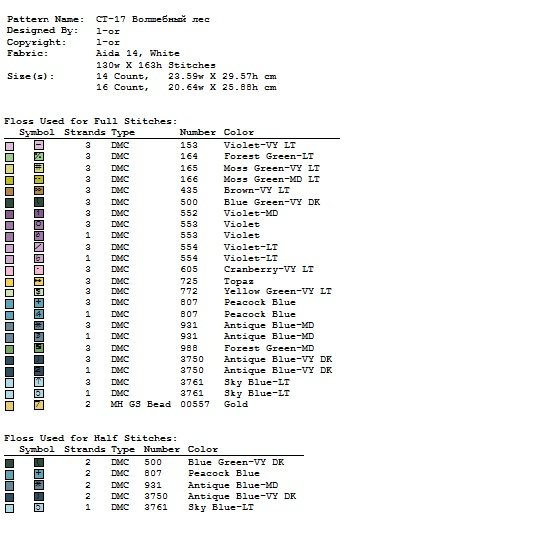Click the color swatch for 153 Violet-VY LT
The height and width of the screenshot is (550, 547).
tap(9, 146)
